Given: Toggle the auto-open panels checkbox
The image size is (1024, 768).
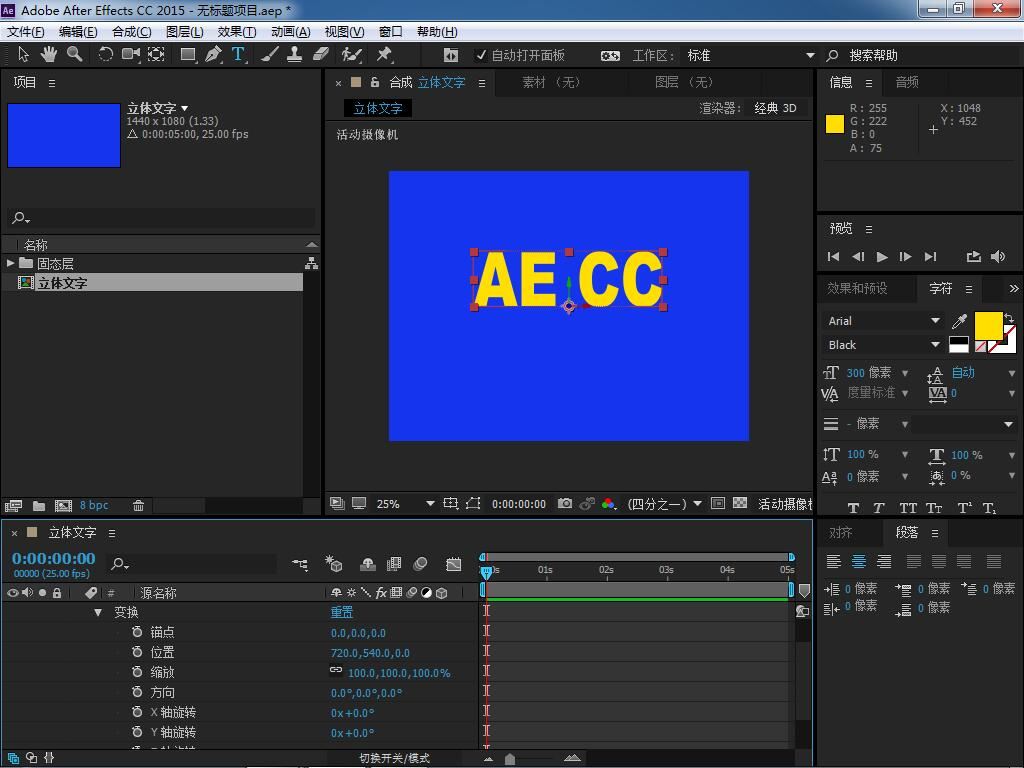Looking at the screenshot, I should click(481, 55).
